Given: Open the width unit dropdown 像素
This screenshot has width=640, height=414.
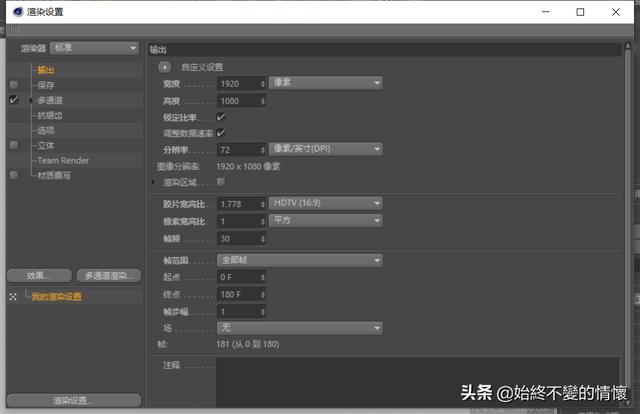Looking at the screenshot, I should click(x=326, y=83).
